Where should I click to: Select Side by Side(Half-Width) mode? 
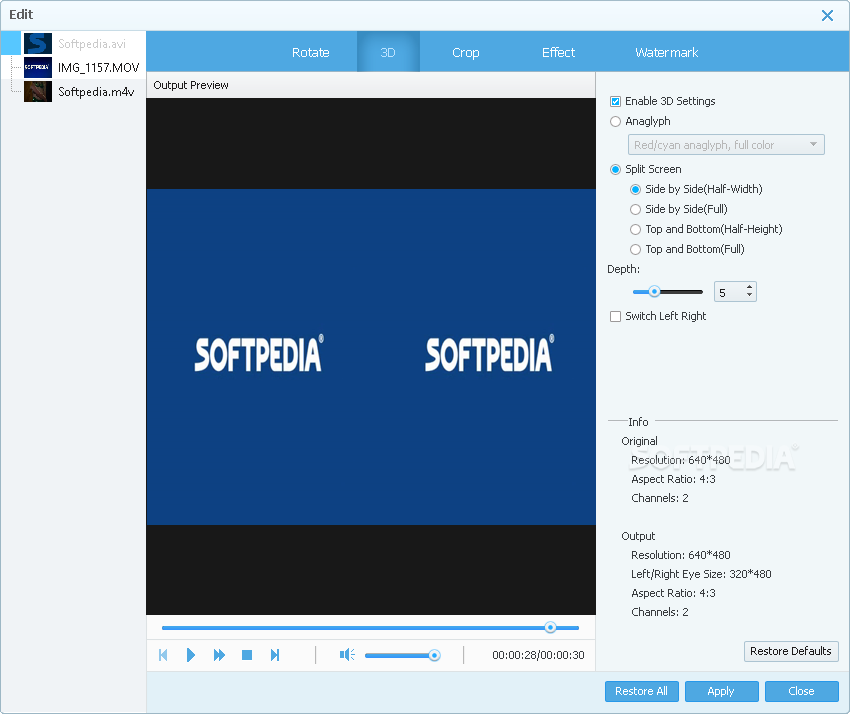635,190
